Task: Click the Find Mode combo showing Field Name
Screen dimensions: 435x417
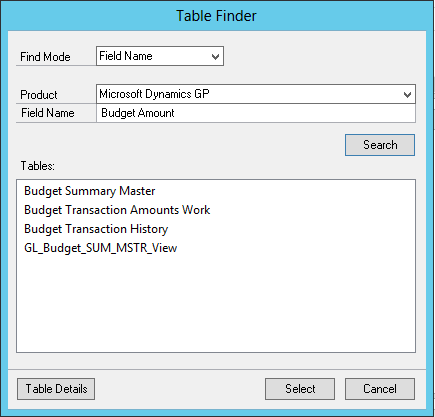Action: (x=160, y=56)
